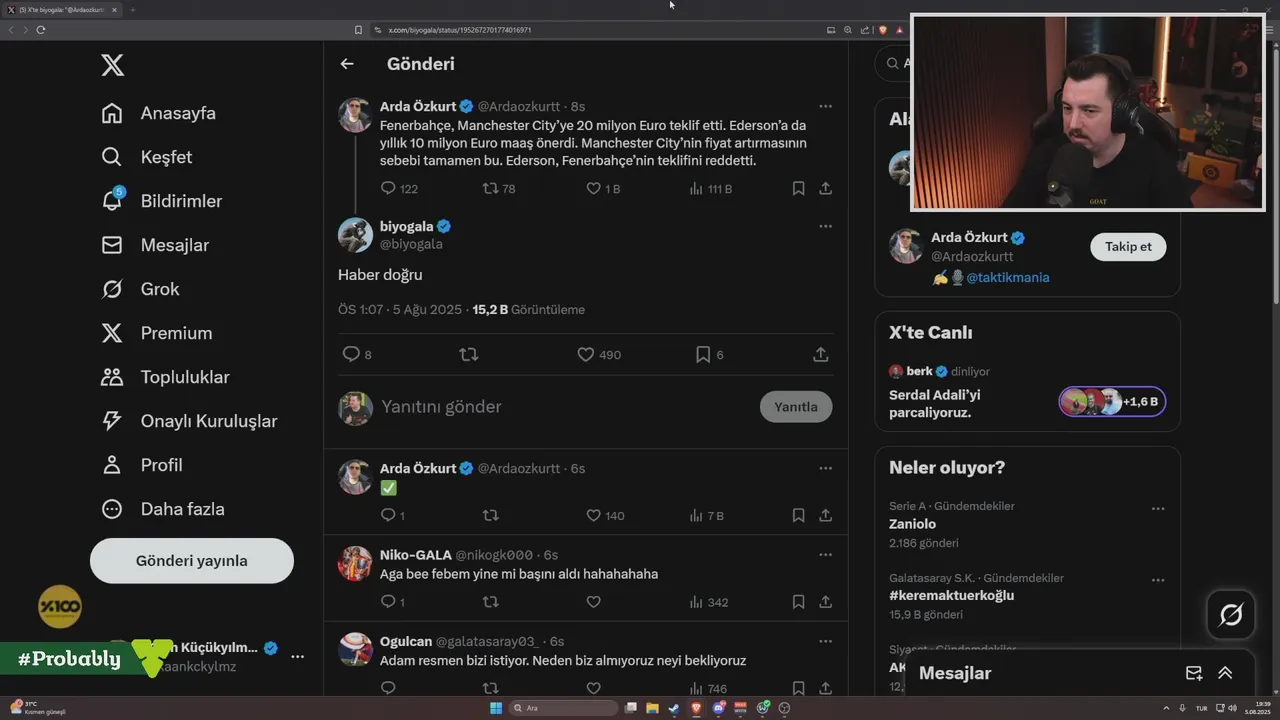The image size is (1280, 720).
Task: Open Discord from the taskbar
Action: [x=718, y=708]
